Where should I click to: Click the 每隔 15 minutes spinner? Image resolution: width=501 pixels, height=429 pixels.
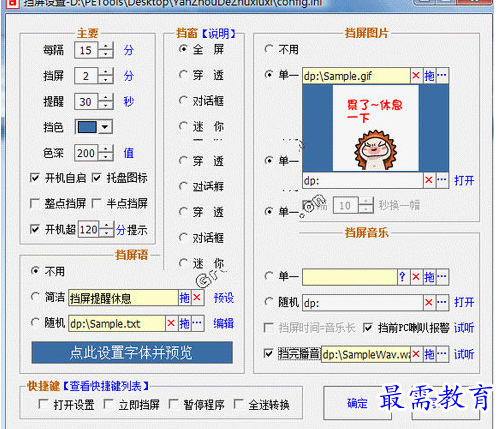tap(106, 50)
